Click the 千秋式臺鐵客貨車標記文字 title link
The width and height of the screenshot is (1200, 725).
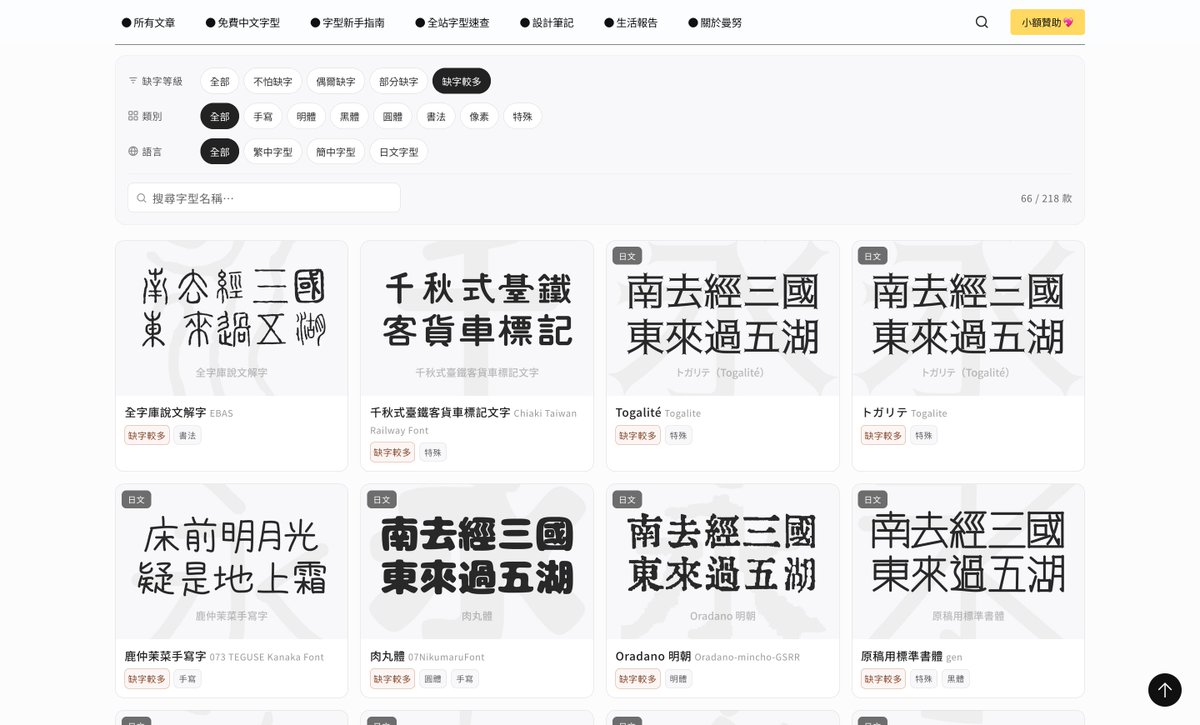pos(473,420)
